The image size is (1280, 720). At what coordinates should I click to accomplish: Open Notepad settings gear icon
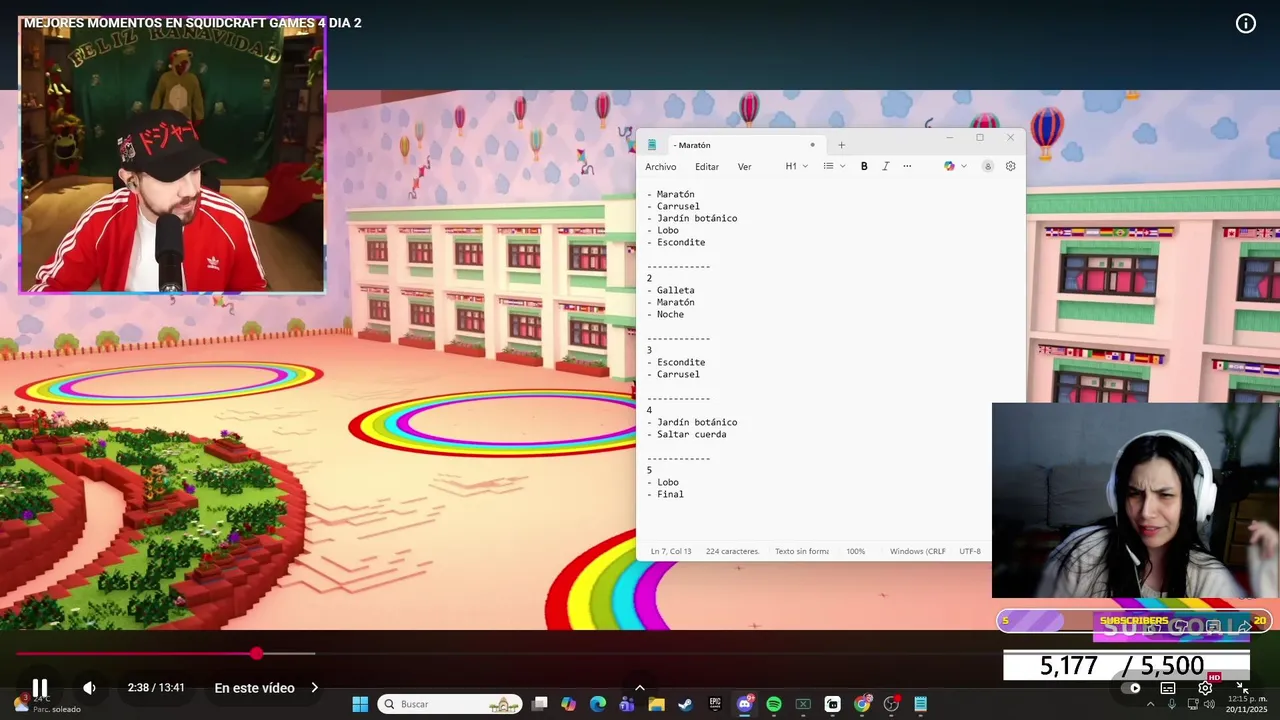[x=1010, y=166]
